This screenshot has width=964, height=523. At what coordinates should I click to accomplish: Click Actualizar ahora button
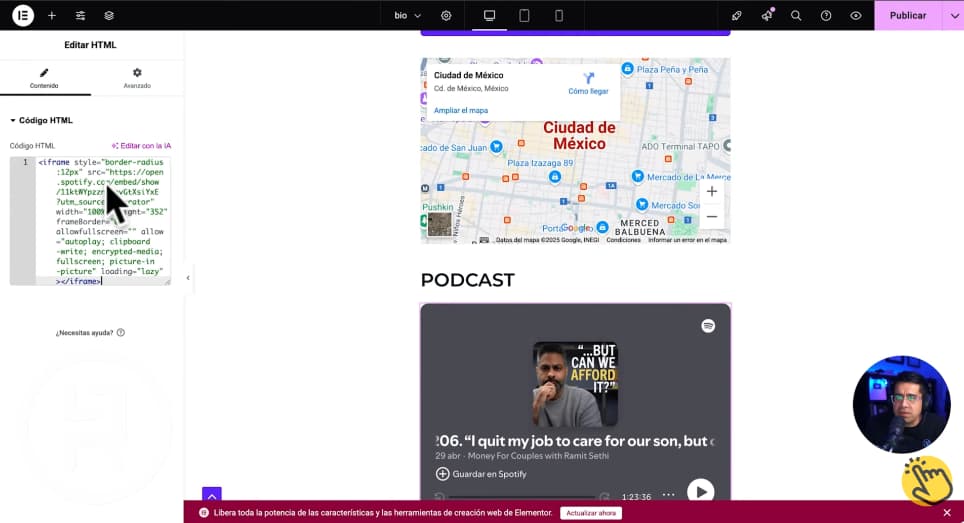pyautogui.click(x=591, y=513)
